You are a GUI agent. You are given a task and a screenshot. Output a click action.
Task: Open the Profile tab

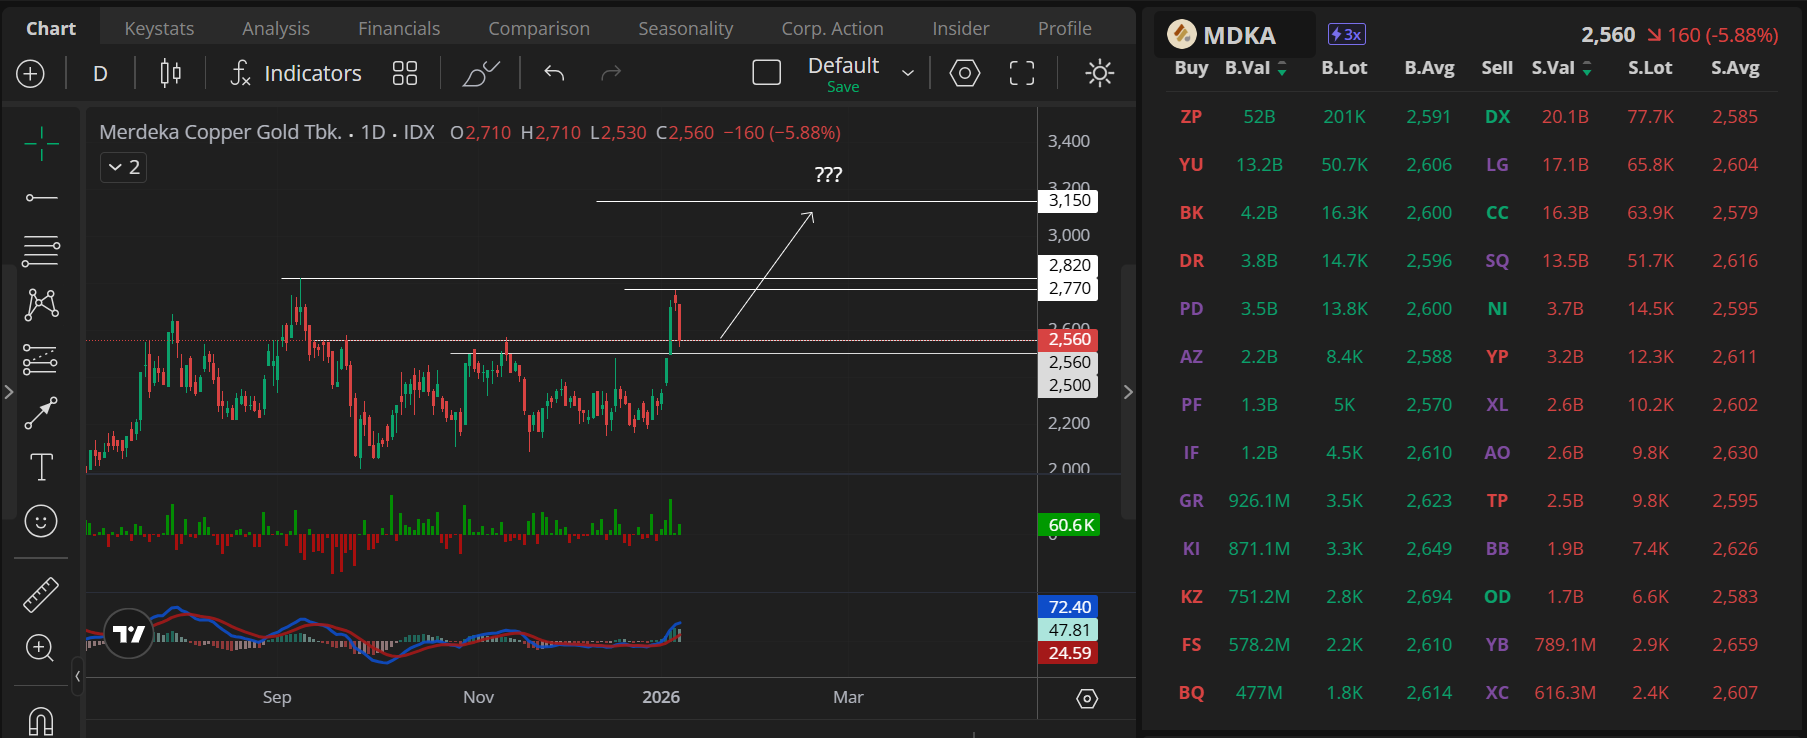coord(1065,28)
